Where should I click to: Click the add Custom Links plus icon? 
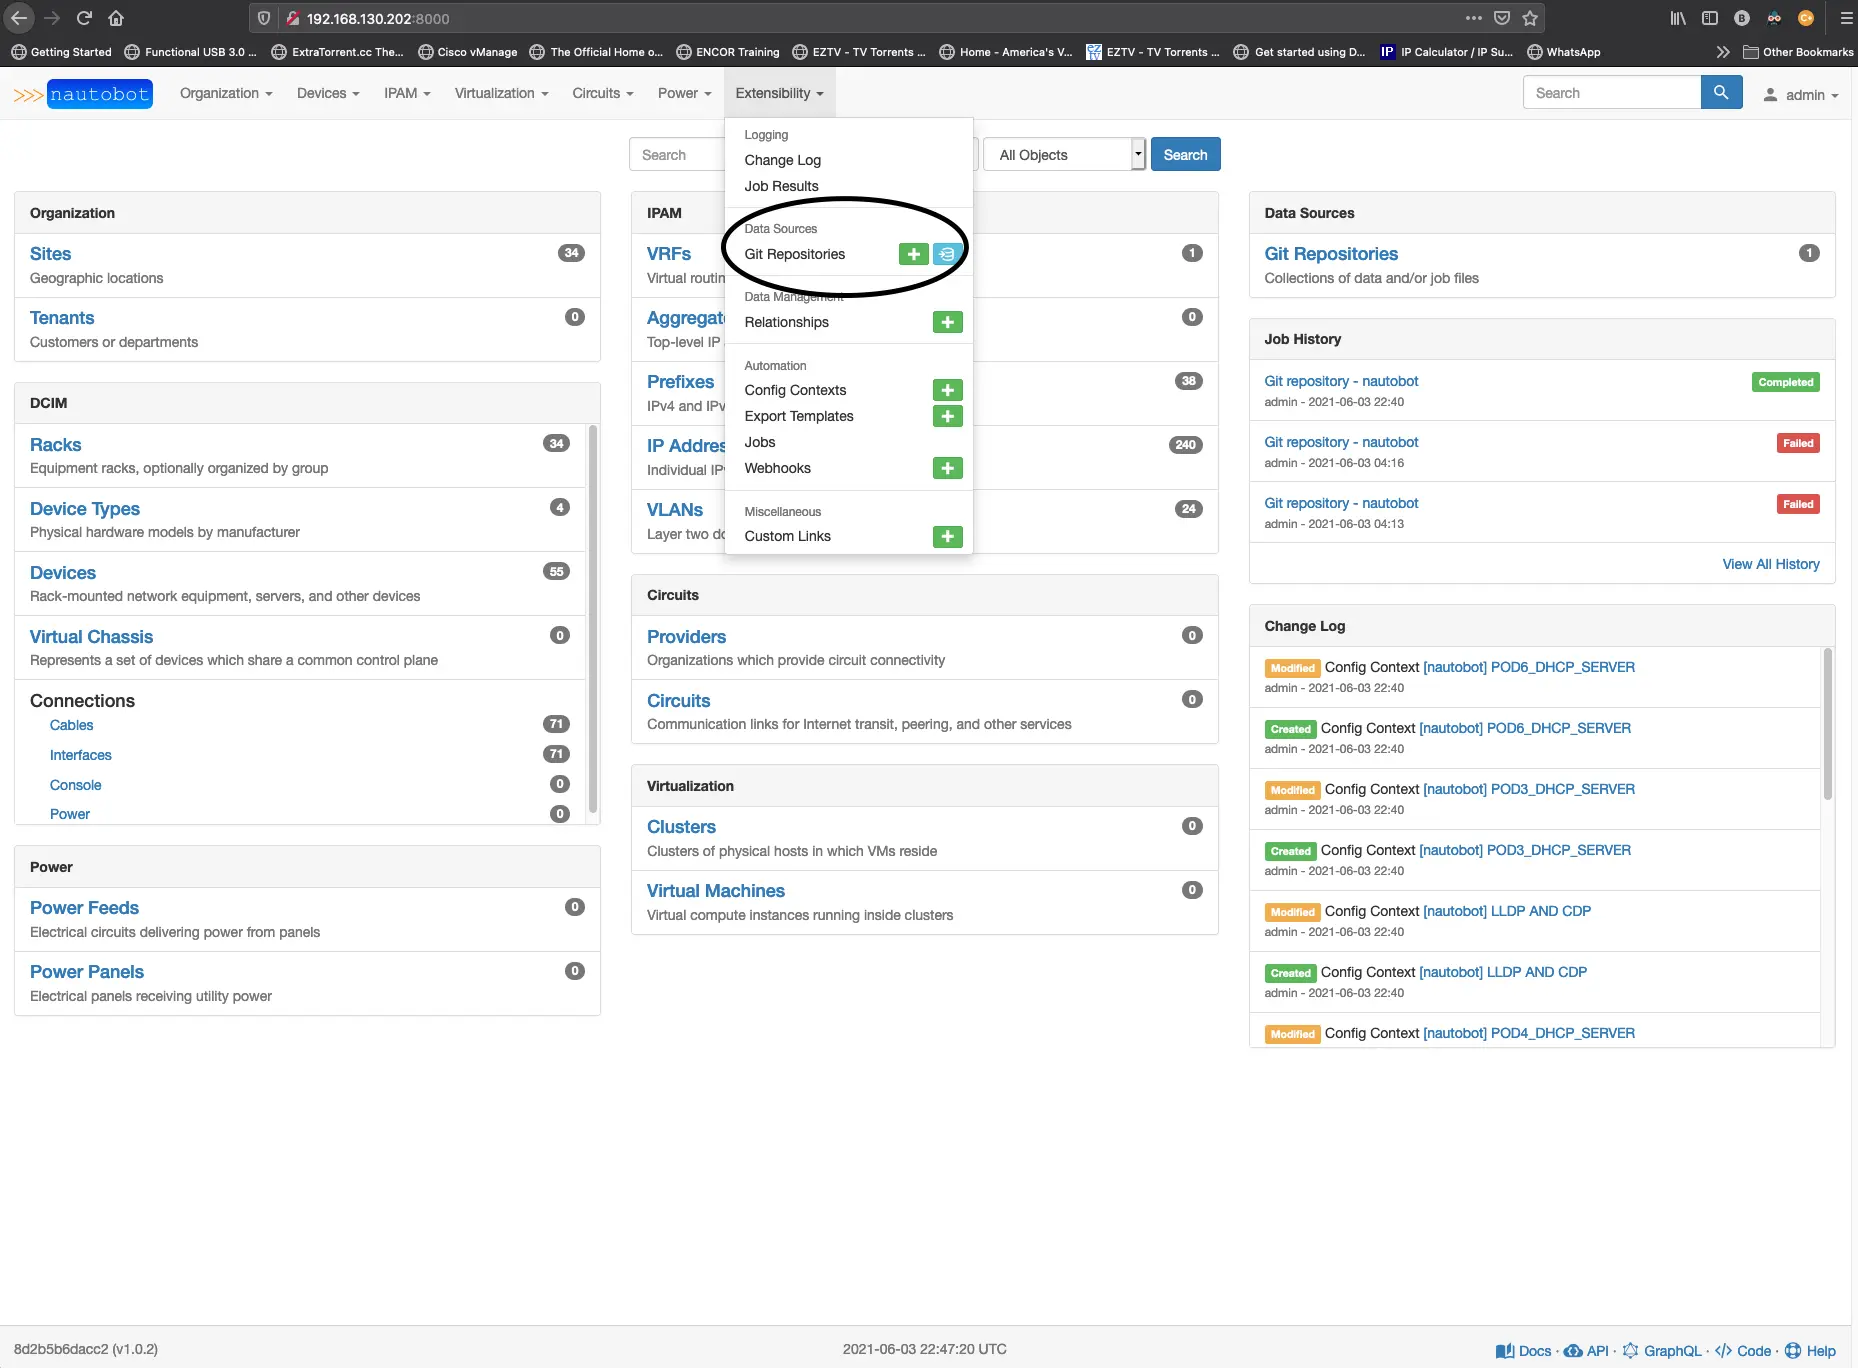tap(946, 537)
